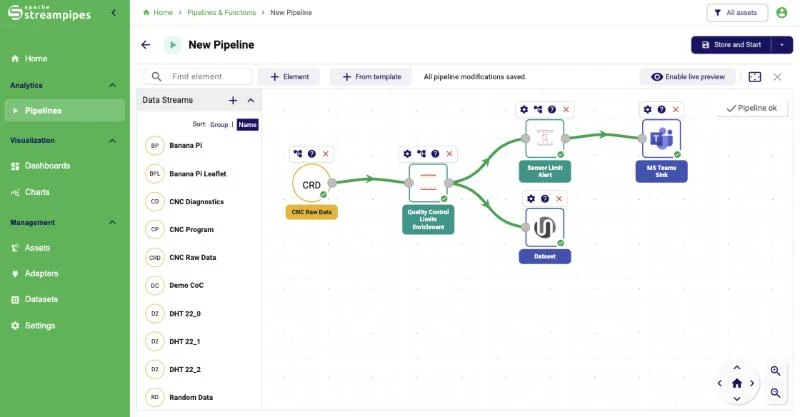This screenshot has width=800, height=417.
Task: Zoom out on the pipeline canvas
Action: click(775, 393)
